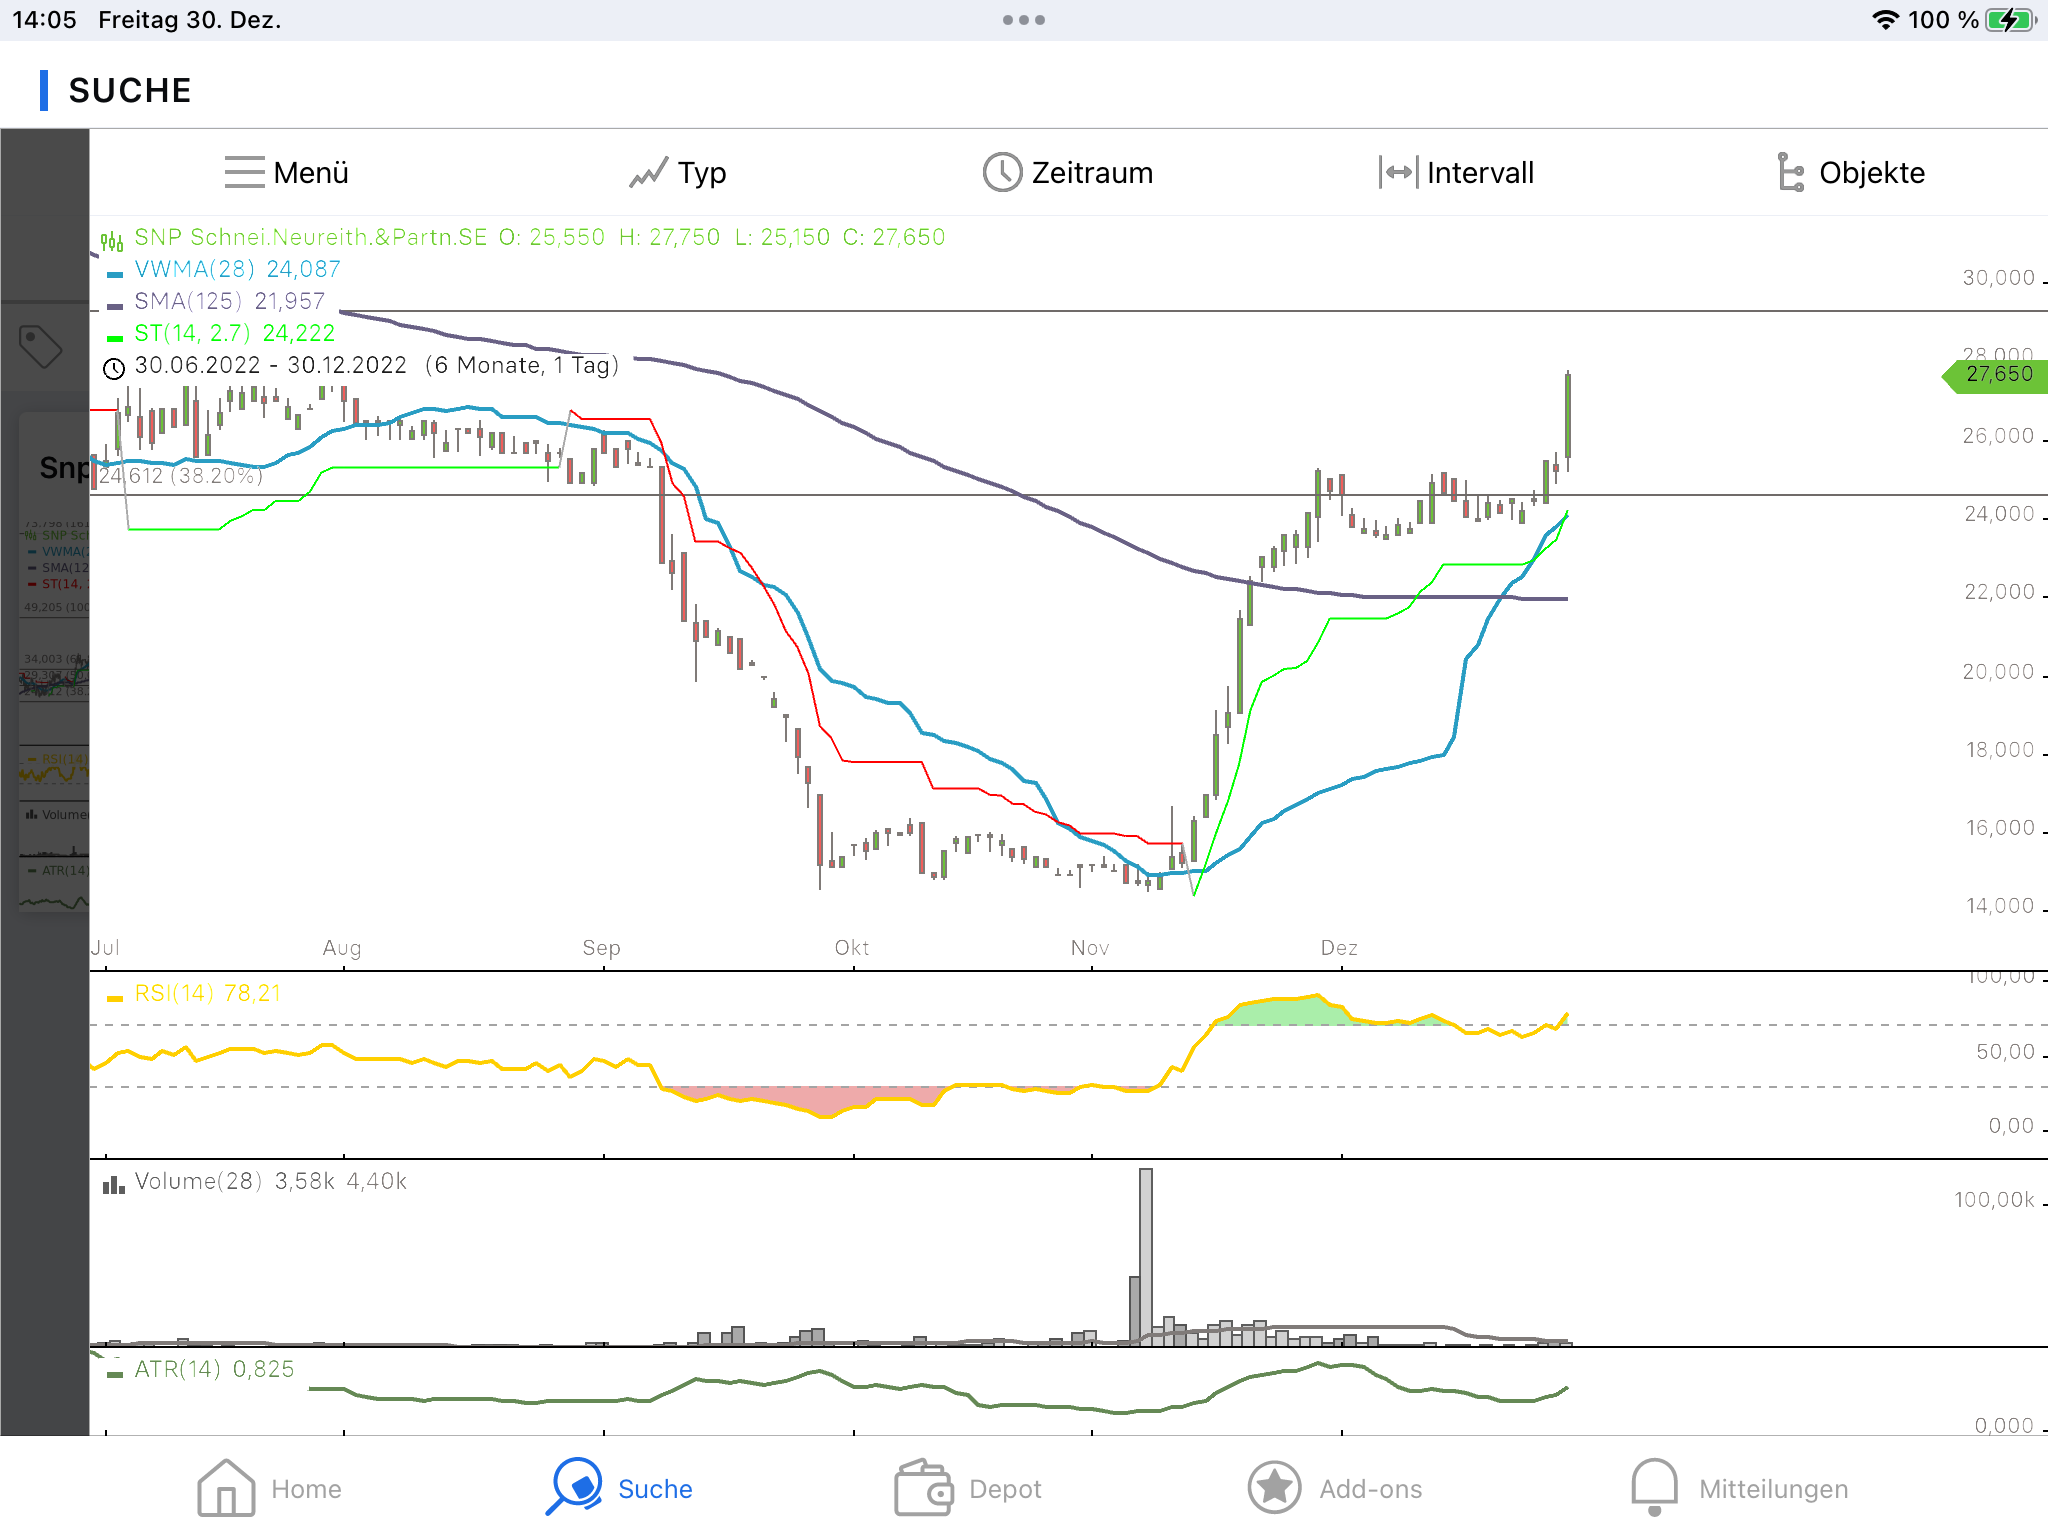Tap the three-dot multitasking indicator
The image size is (2048, 1536).
click(1024, 20)
